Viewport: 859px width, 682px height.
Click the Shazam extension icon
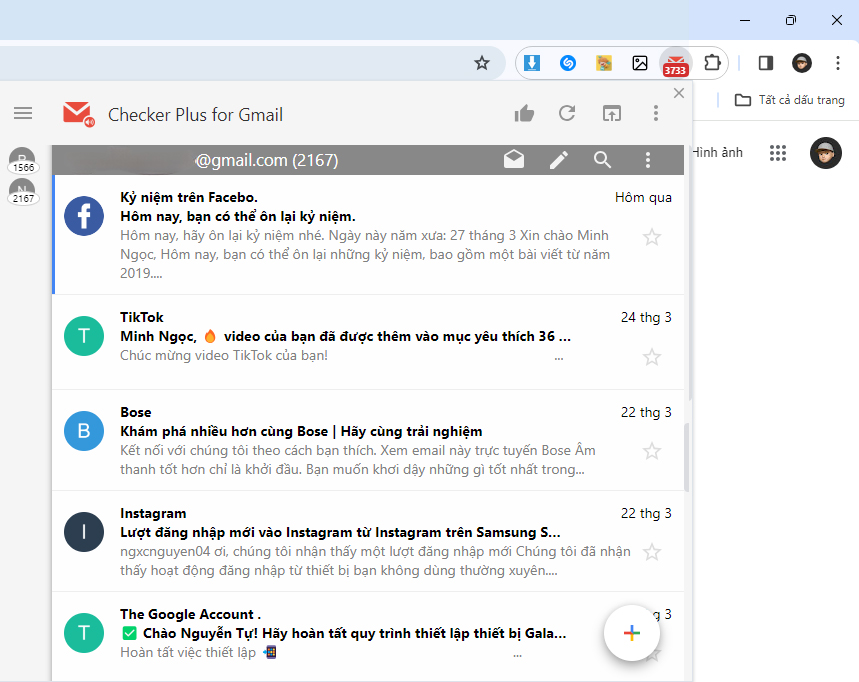click(x=568, y=63)
